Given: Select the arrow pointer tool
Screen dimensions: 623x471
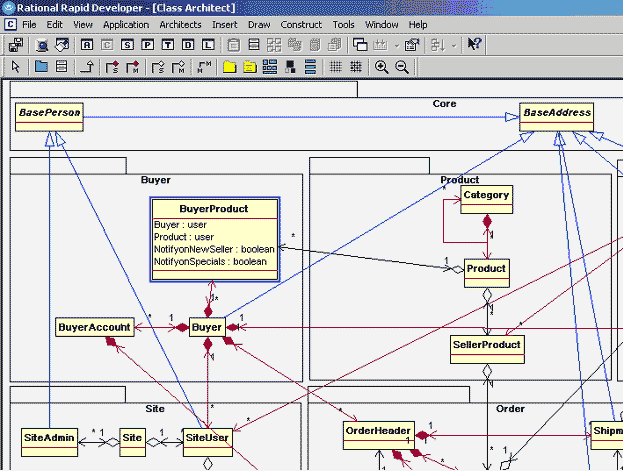Looking at the screenshot, I should tap(16, 67).
